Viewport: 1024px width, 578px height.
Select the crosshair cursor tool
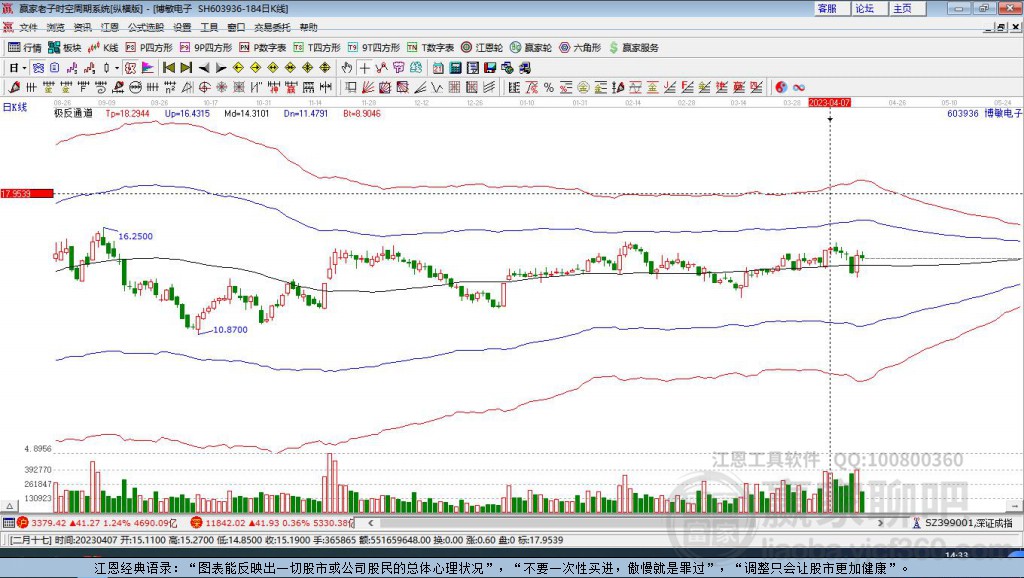(365, 68)
